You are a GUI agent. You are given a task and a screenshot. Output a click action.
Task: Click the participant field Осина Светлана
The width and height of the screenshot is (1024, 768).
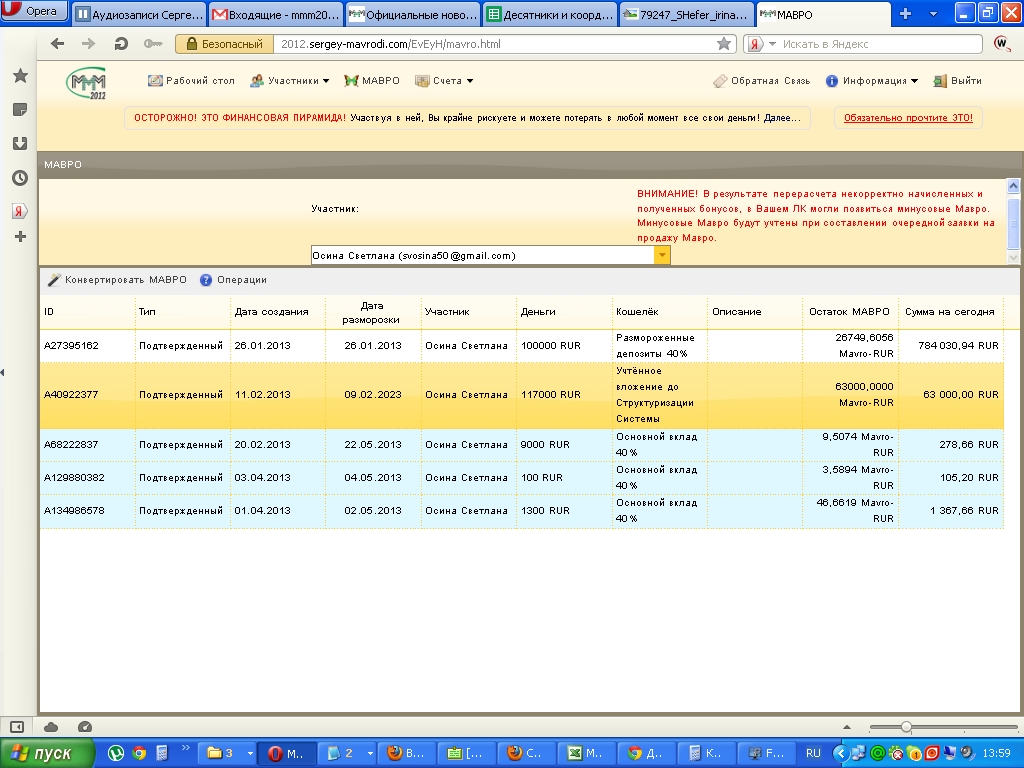[483, 255]
